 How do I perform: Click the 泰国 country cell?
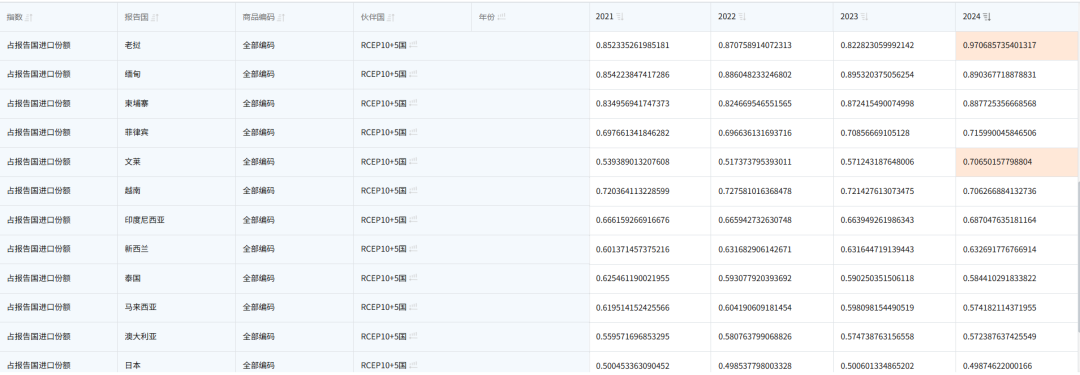[176, 278]
